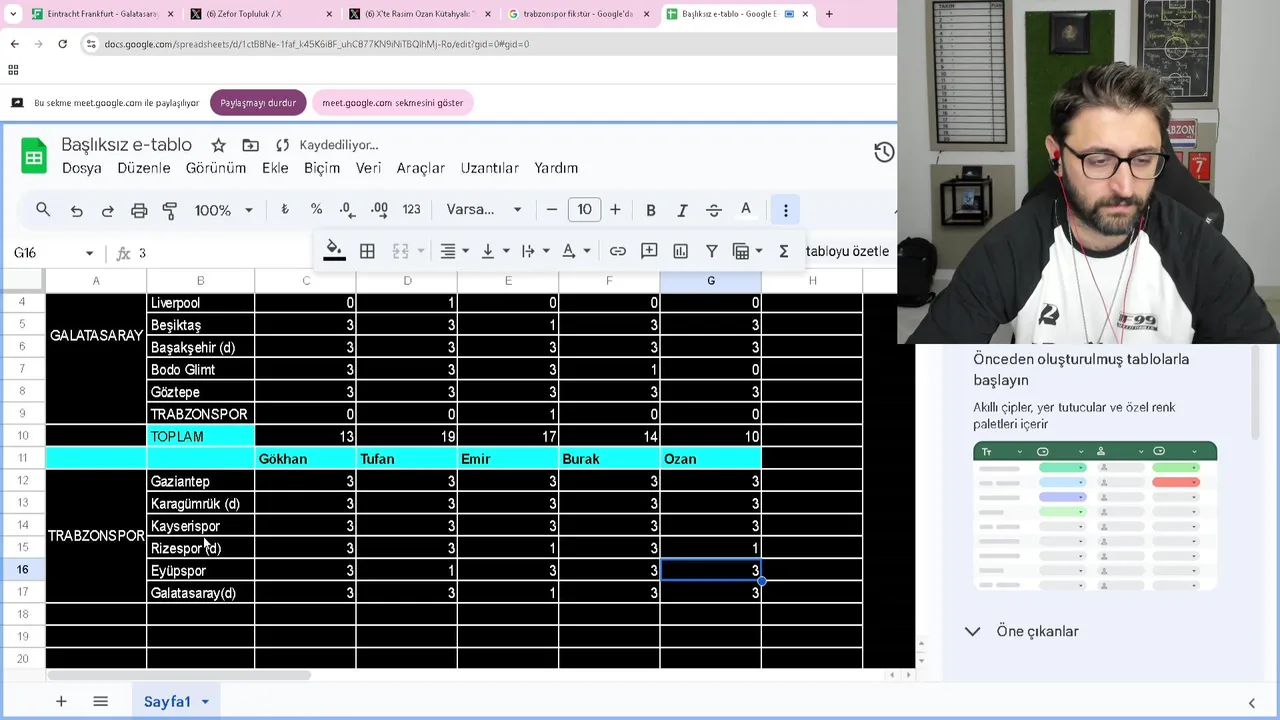Viewport: 1280px width, 720px height.
Task: Collapse the three-dot overflow toolbar
Action: click(786, 210)
